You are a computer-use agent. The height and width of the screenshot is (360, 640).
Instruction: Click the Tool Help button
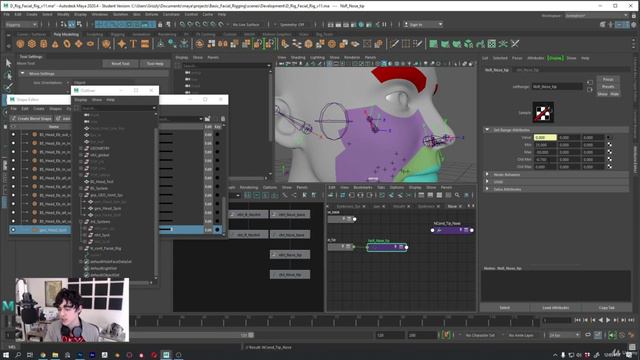coord(155,64)
